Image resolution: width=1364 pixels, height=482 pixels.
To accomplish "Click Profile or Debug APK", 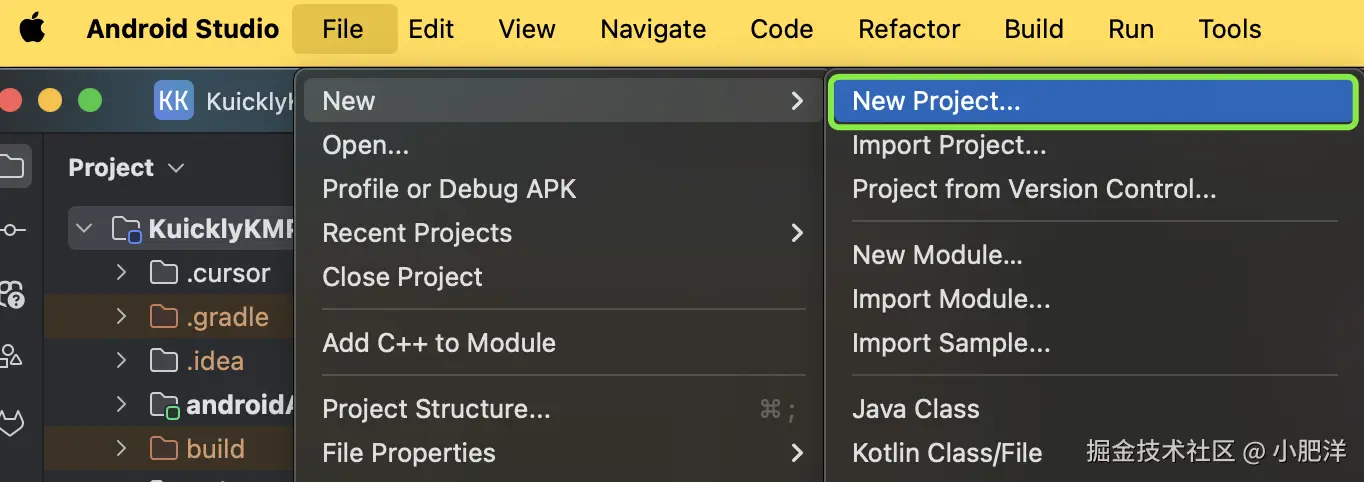I will (x=449, y=189).
